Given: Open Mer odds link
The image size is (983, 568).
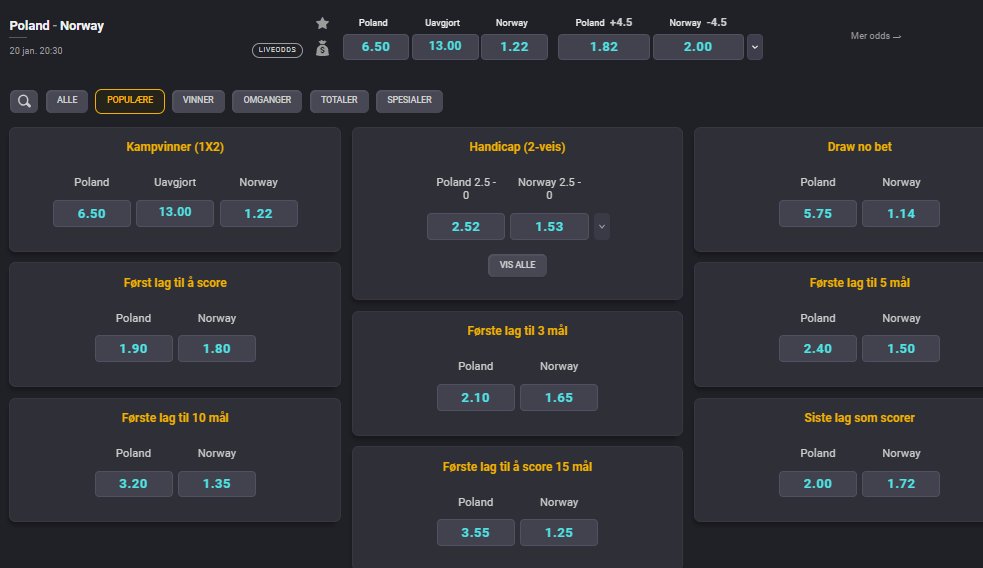Looking at the screenshot, I should (x=875, y=36).
